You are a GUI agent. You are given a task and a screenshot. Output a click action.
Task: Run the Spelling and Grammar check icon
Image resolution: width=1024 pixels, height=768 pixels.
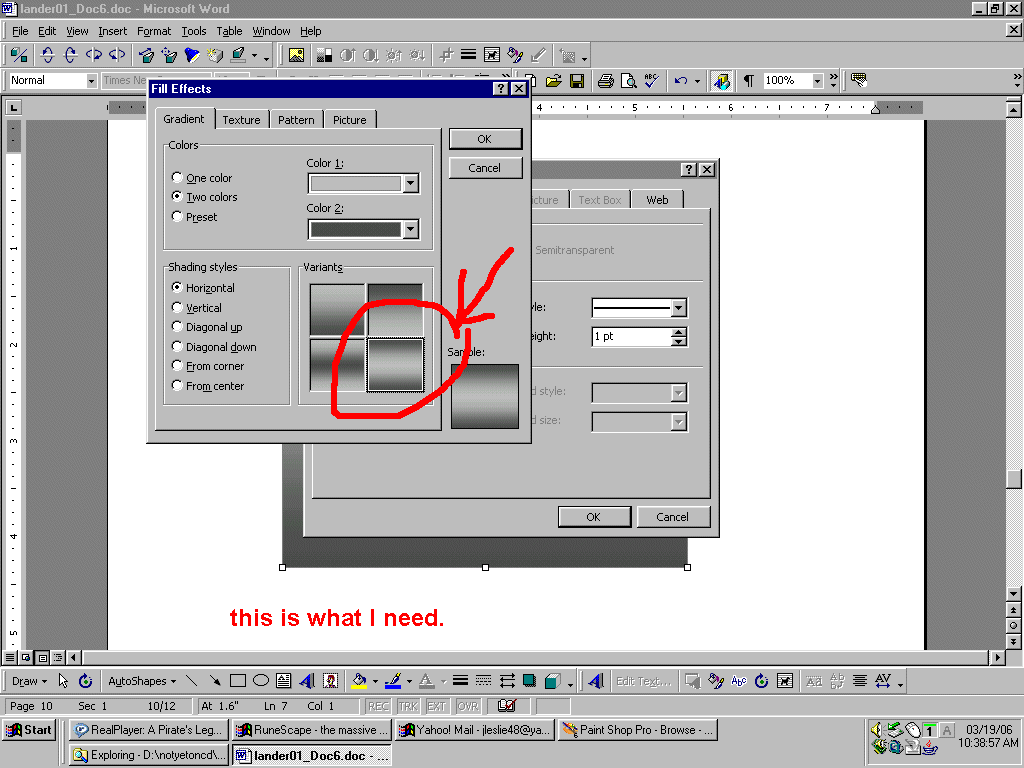coord(651,81)
